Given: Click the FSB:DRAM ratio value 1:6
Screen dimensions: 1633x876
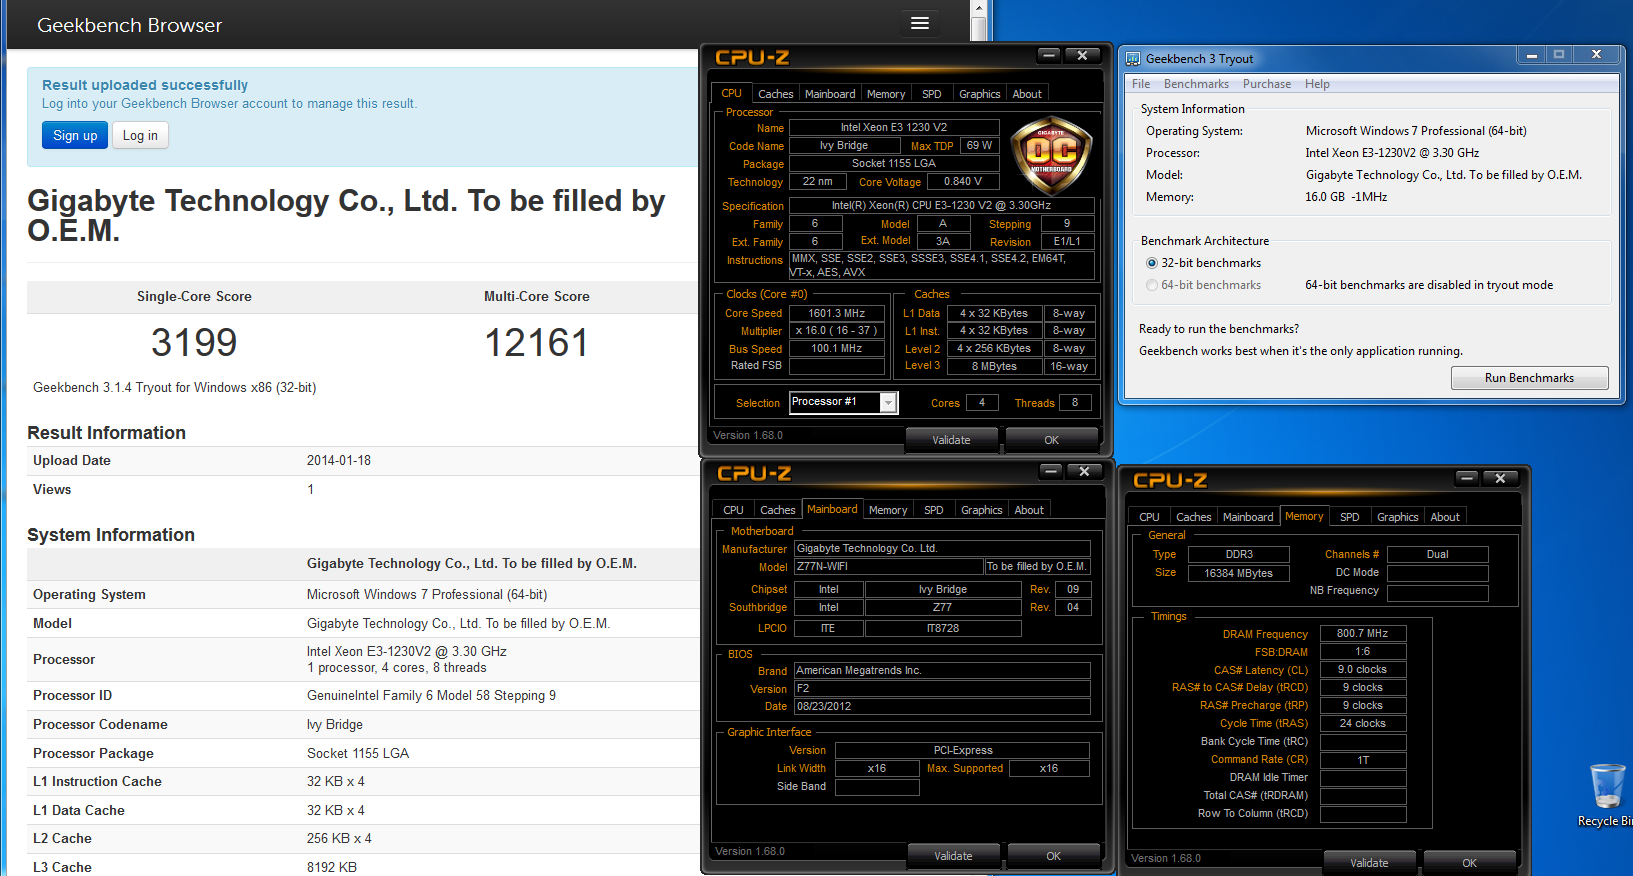Looking at the screenshot, I should point(1363,651).
